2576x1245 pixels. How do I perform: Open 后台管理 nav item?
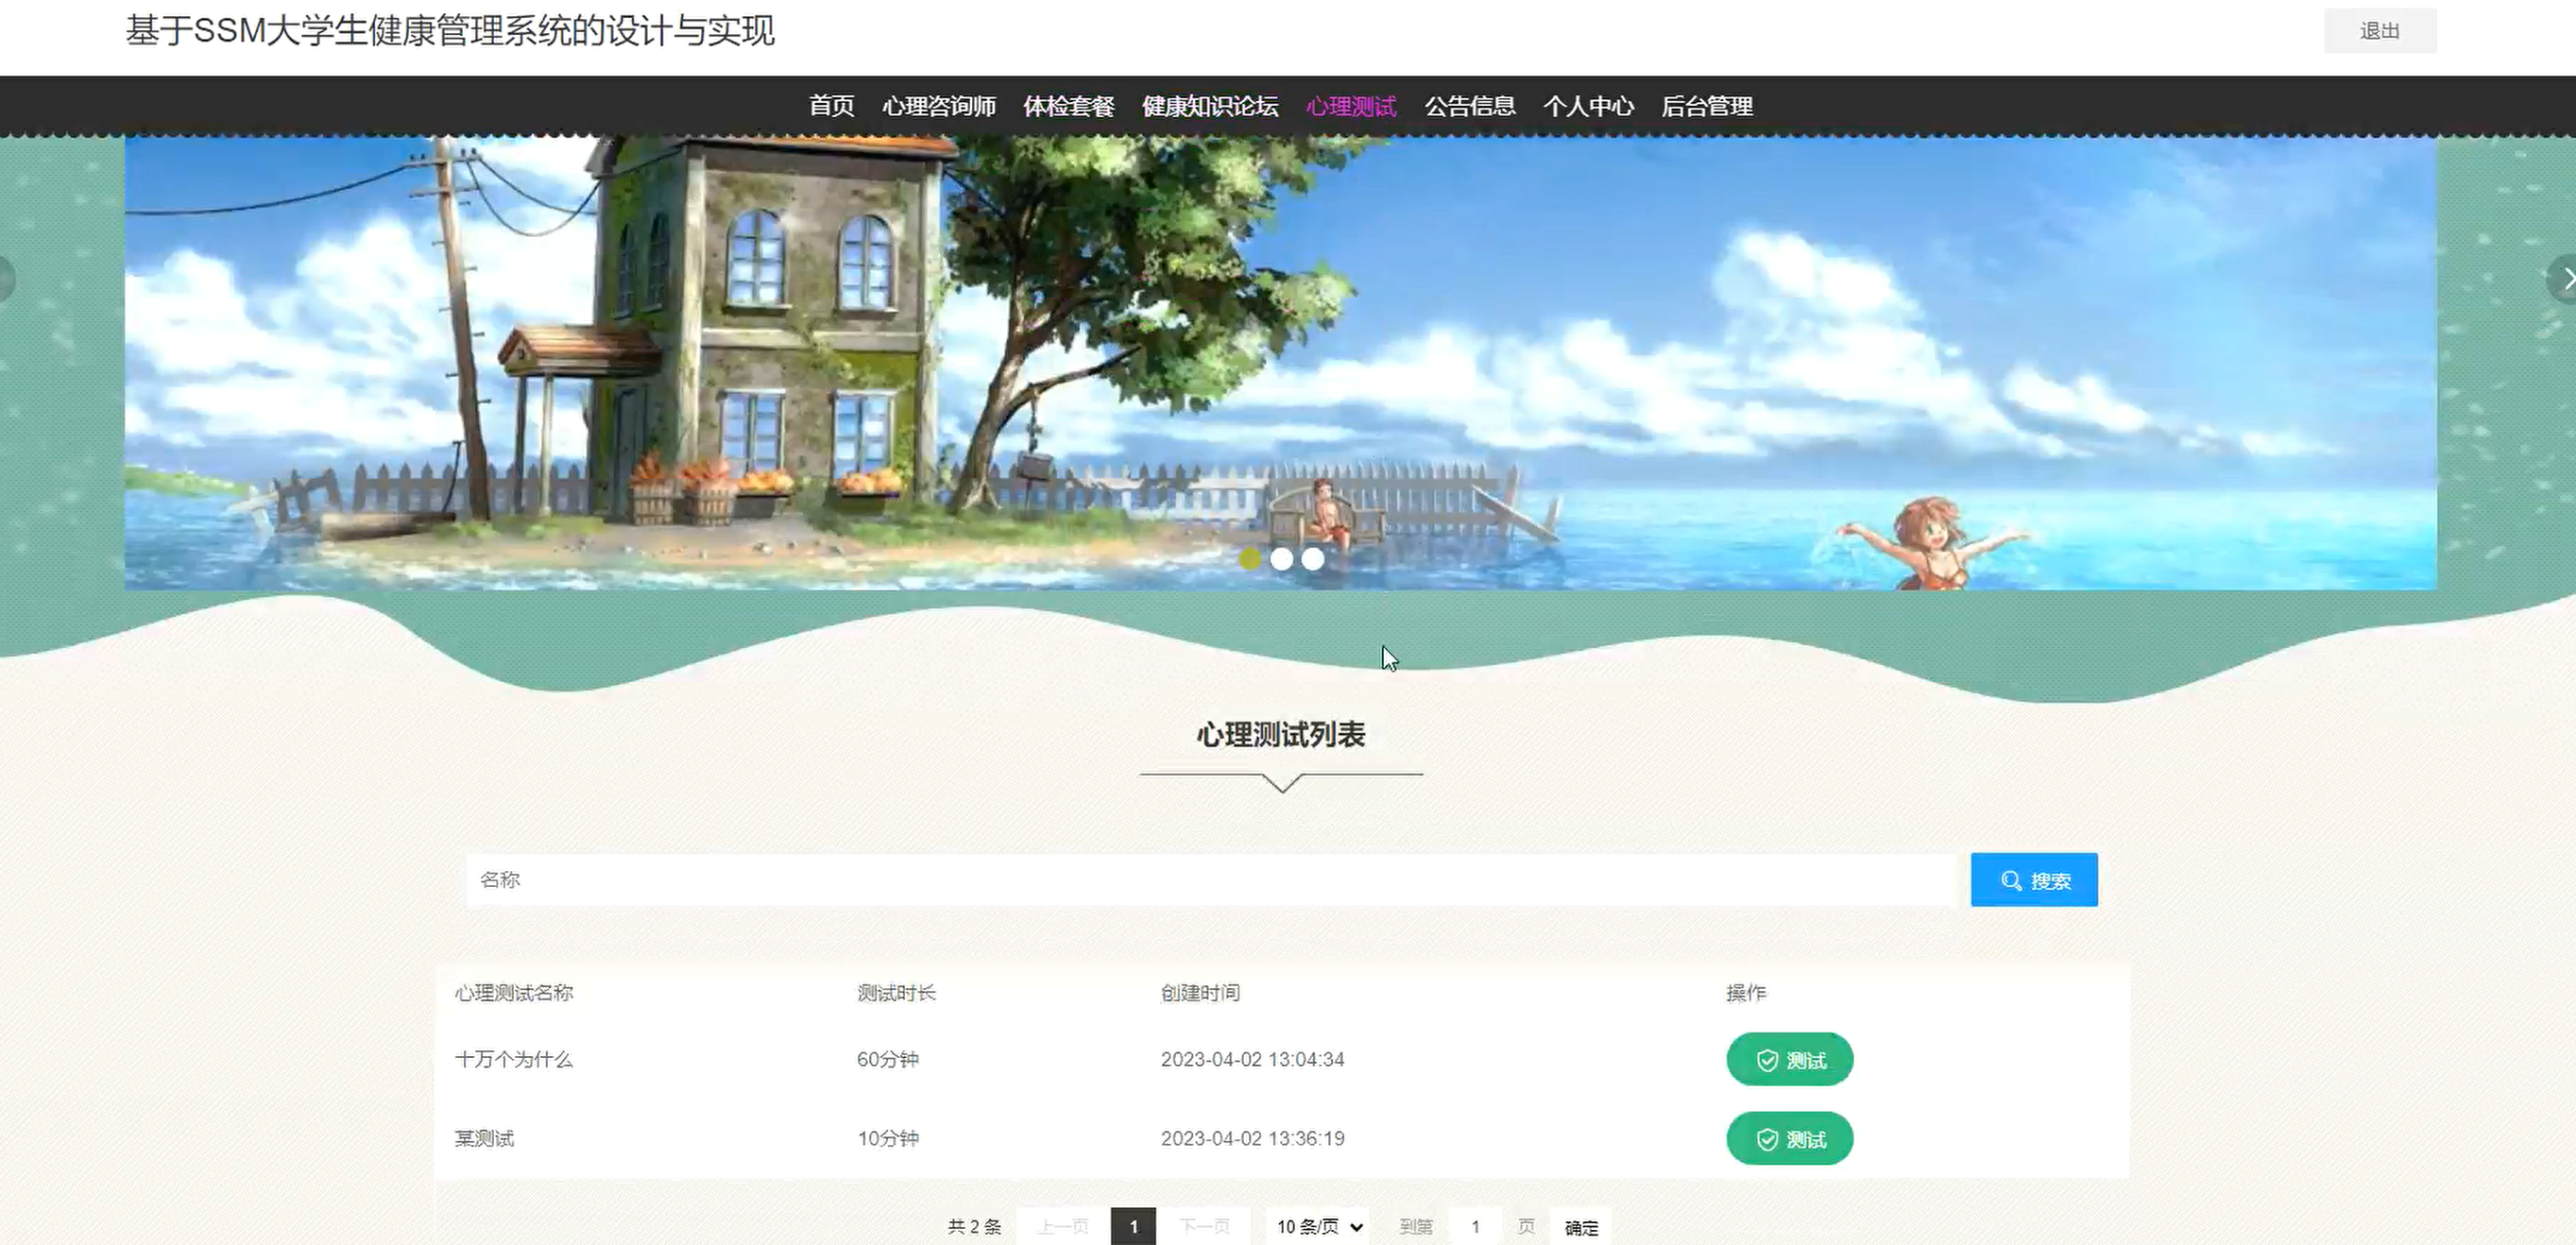click(x=1707, y=106)
